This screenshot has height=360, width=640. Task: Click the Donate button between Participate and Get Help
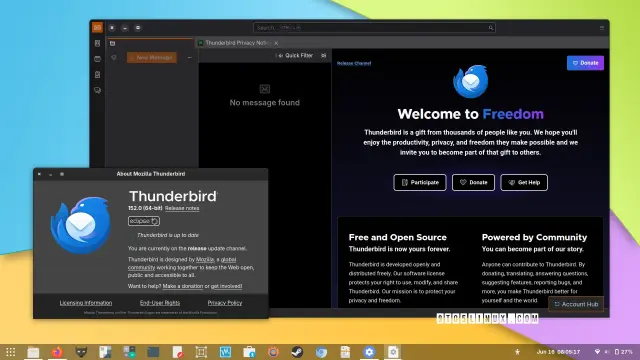tap(473, 182)
